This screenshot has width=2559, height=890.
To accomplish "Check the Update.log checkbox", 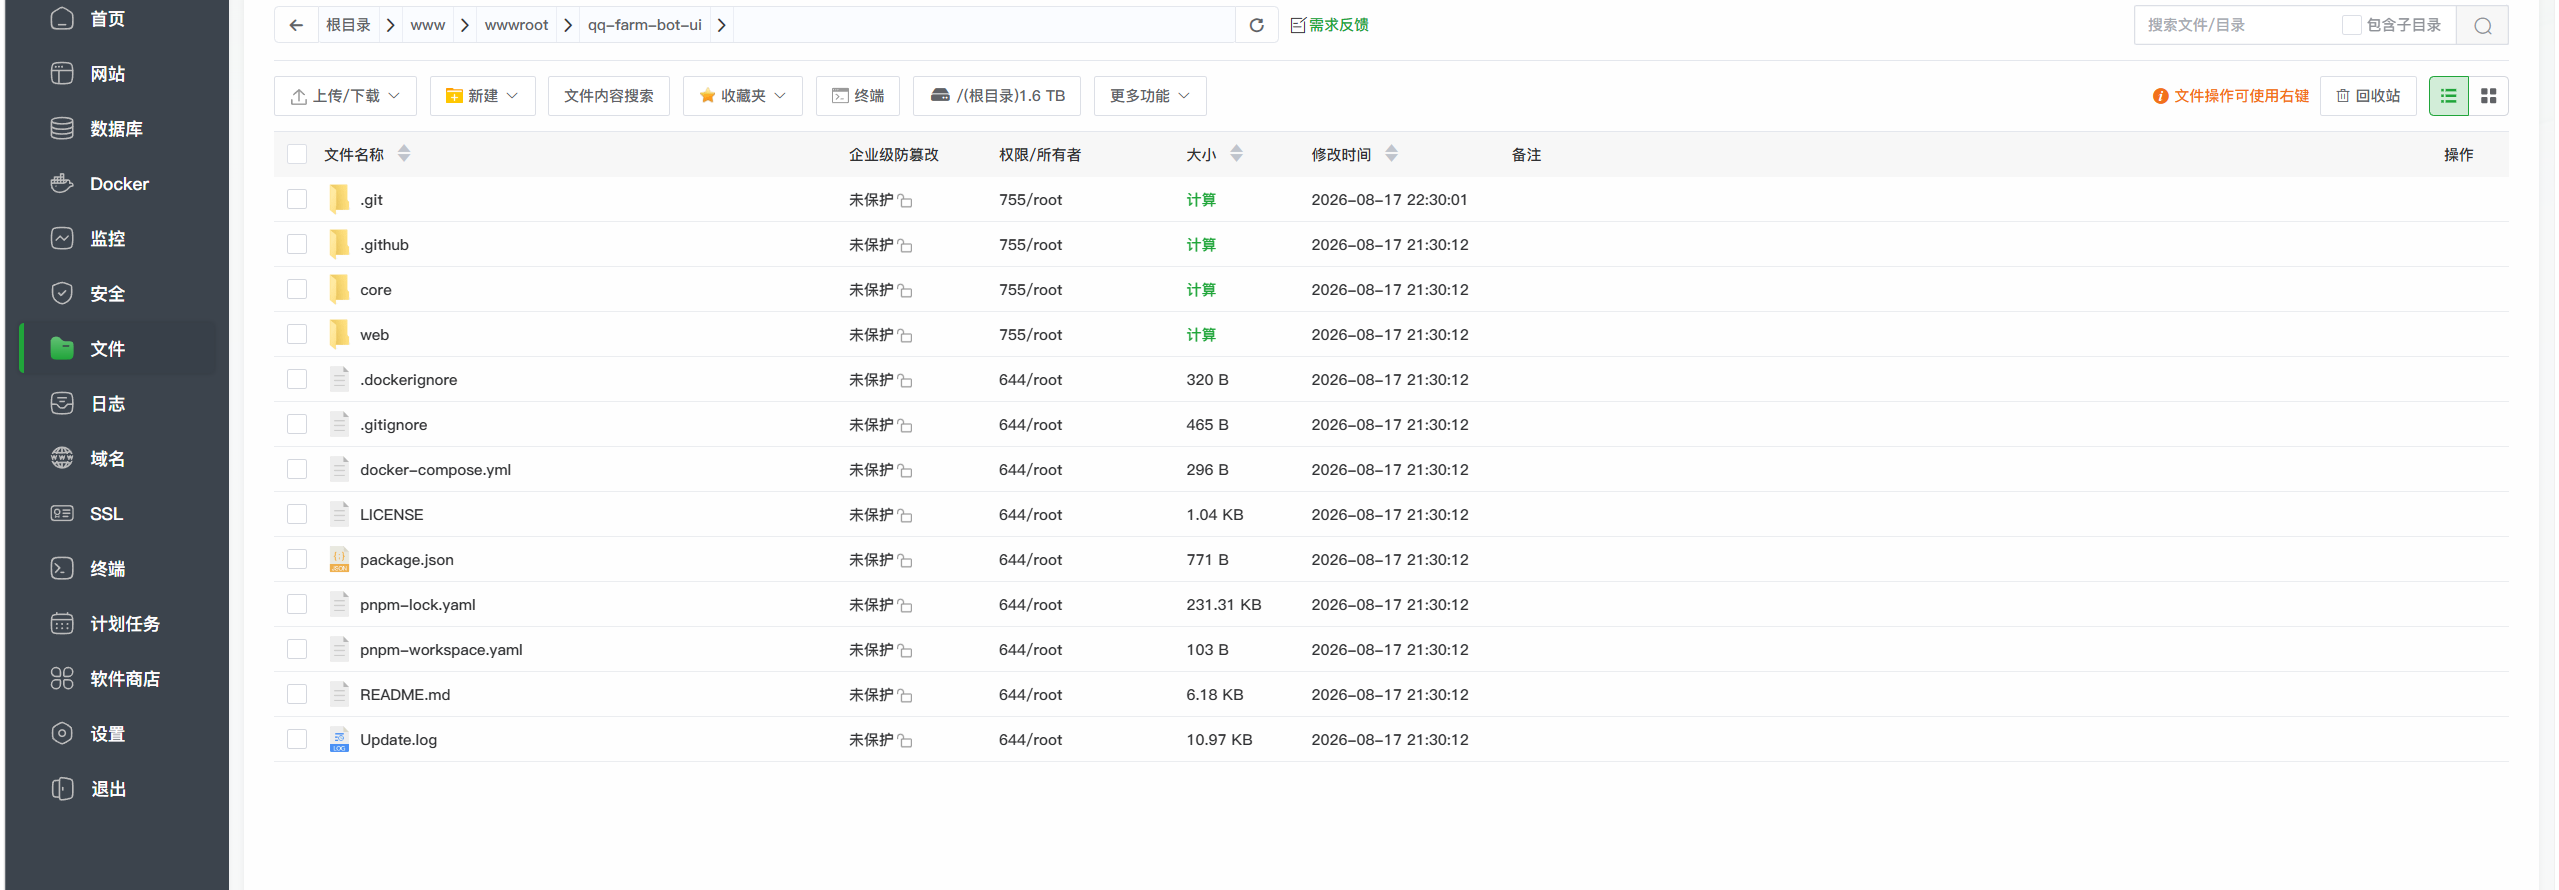I will pyautogui.click(x=297, y=739).
